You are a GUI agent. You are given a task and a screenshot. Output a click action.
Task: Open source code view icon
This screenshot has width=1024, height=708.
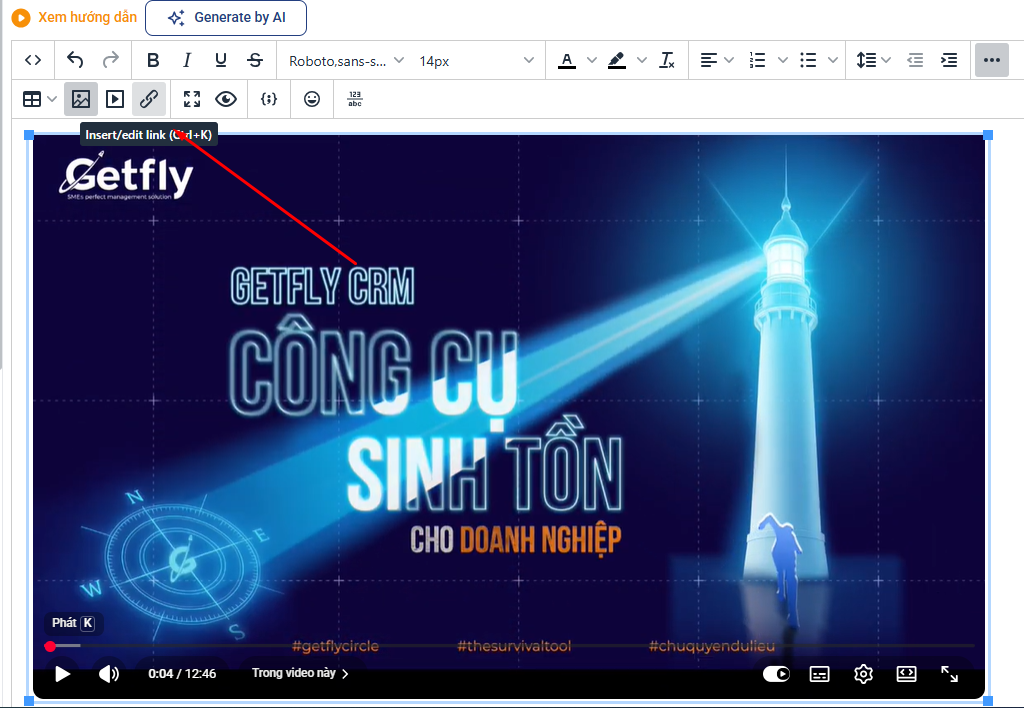(33, 60)
